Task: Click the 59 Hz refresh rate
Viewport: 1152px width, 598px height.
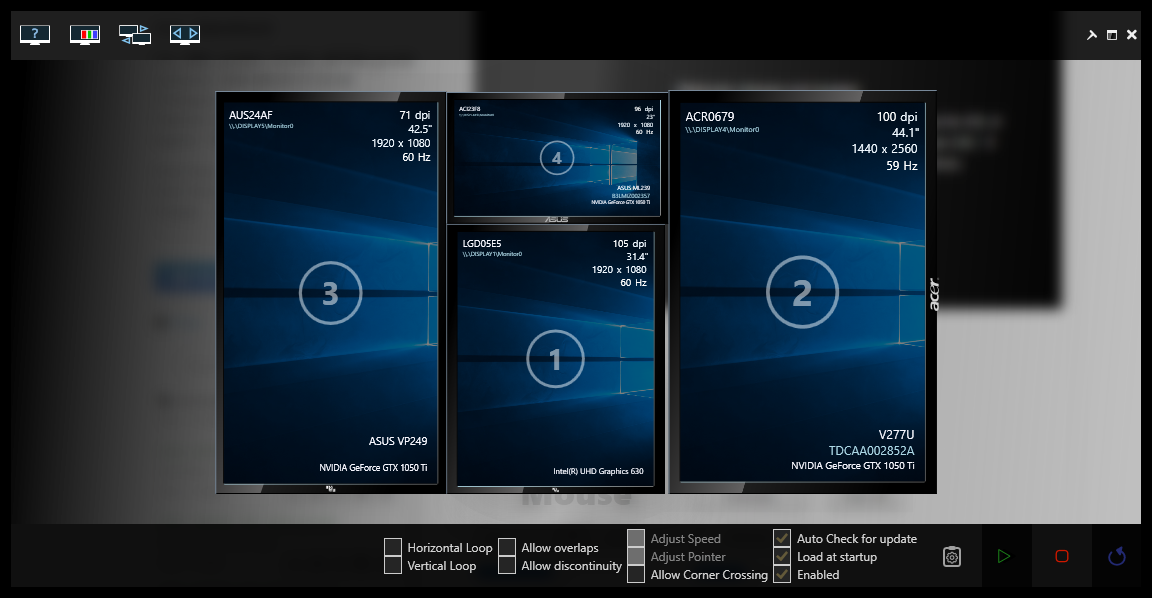Action: 901,166
